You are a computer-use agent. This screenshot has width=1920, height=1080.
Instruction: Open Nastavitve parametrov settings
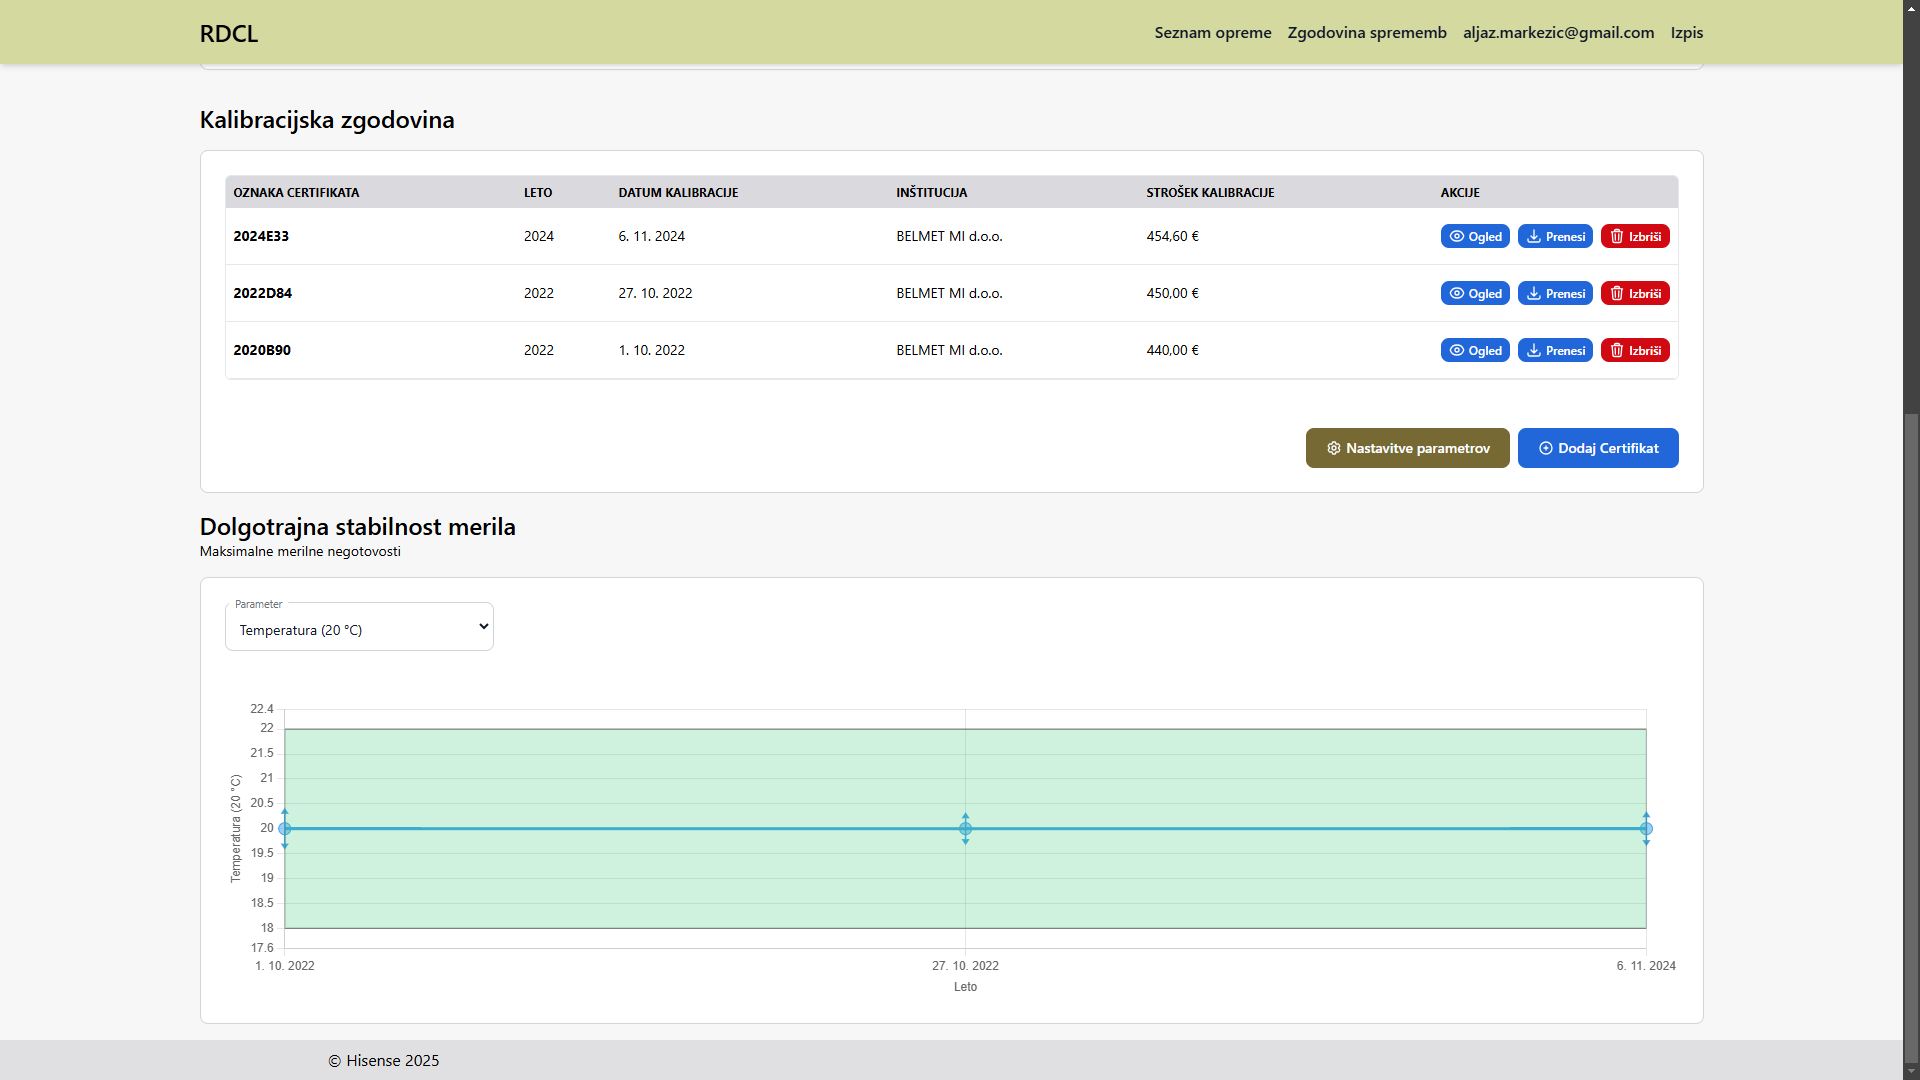pyautogui.click(x=1407, y=448)
